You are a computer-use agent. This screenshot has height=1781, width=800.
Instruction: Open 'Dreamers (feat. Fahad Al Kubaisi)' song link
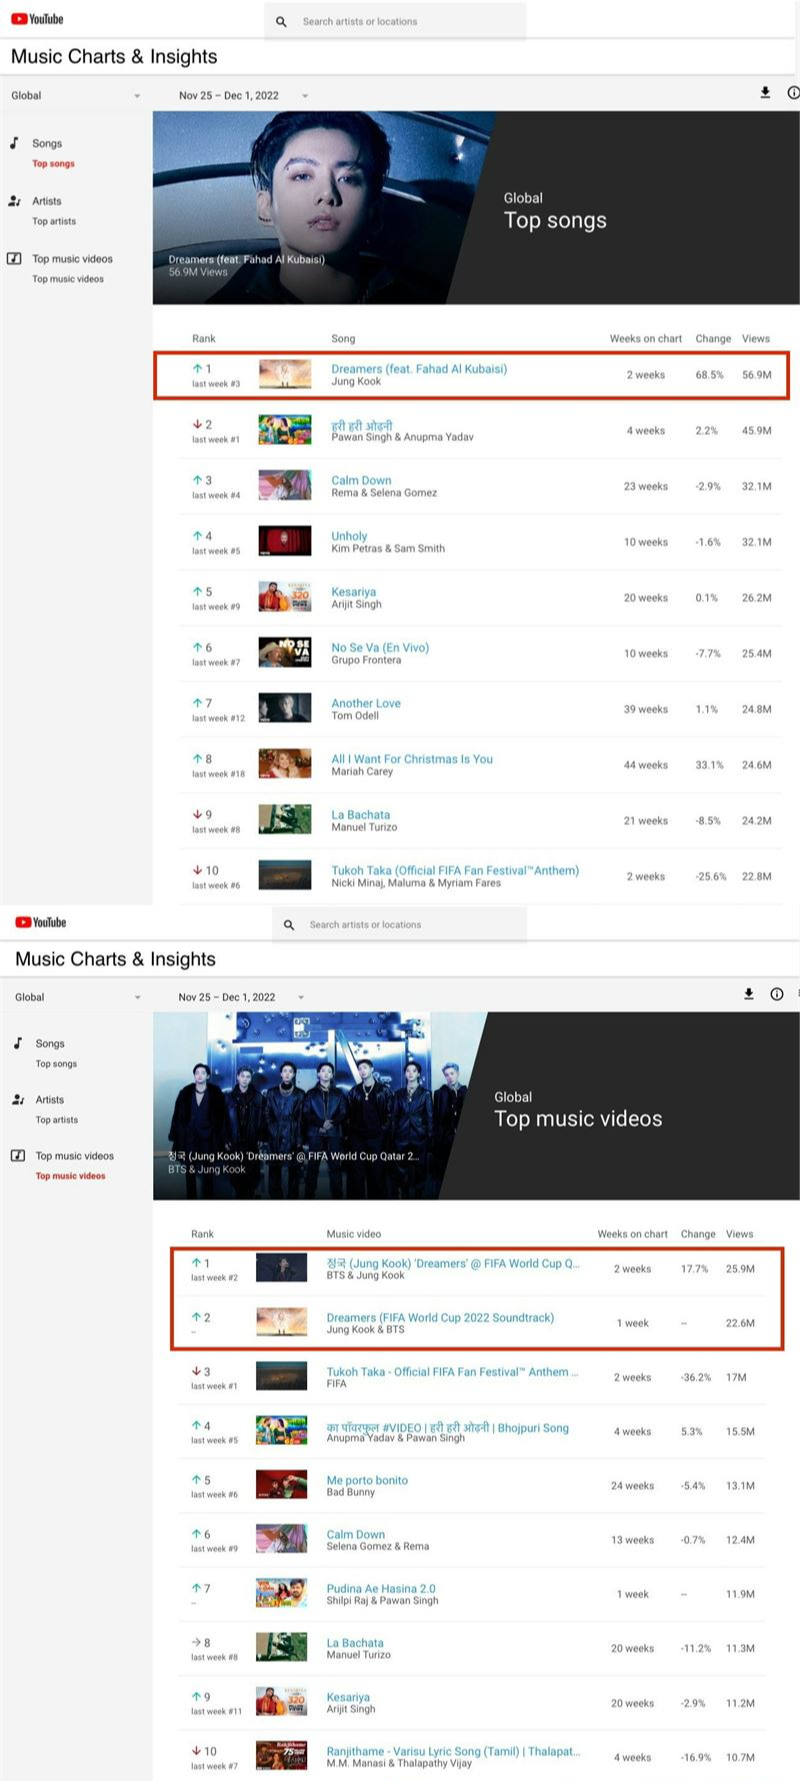(419, 369)
